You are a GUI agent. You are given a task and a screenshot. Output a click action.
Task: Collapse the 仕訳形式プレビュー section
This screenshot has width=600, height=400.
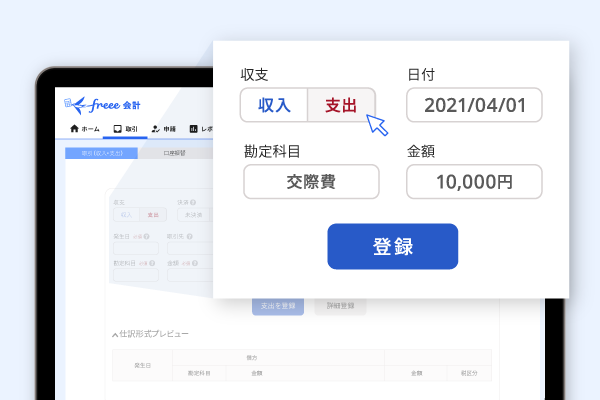[115, 333]
